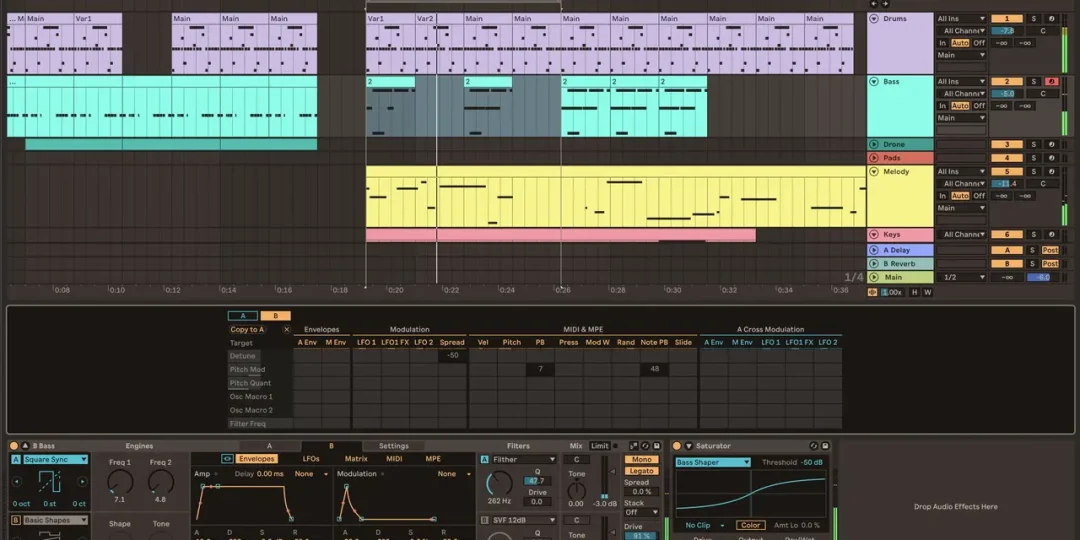This screenshot has width=1080, height=540.
Task: Arm the Drums track for recording
Action: (1051, 19)
